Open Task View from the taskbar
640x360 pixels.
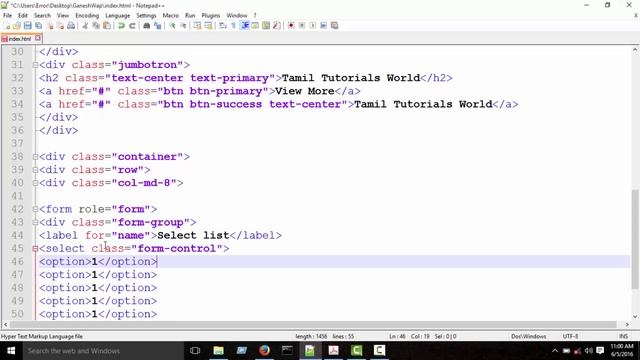pos(195,351)
